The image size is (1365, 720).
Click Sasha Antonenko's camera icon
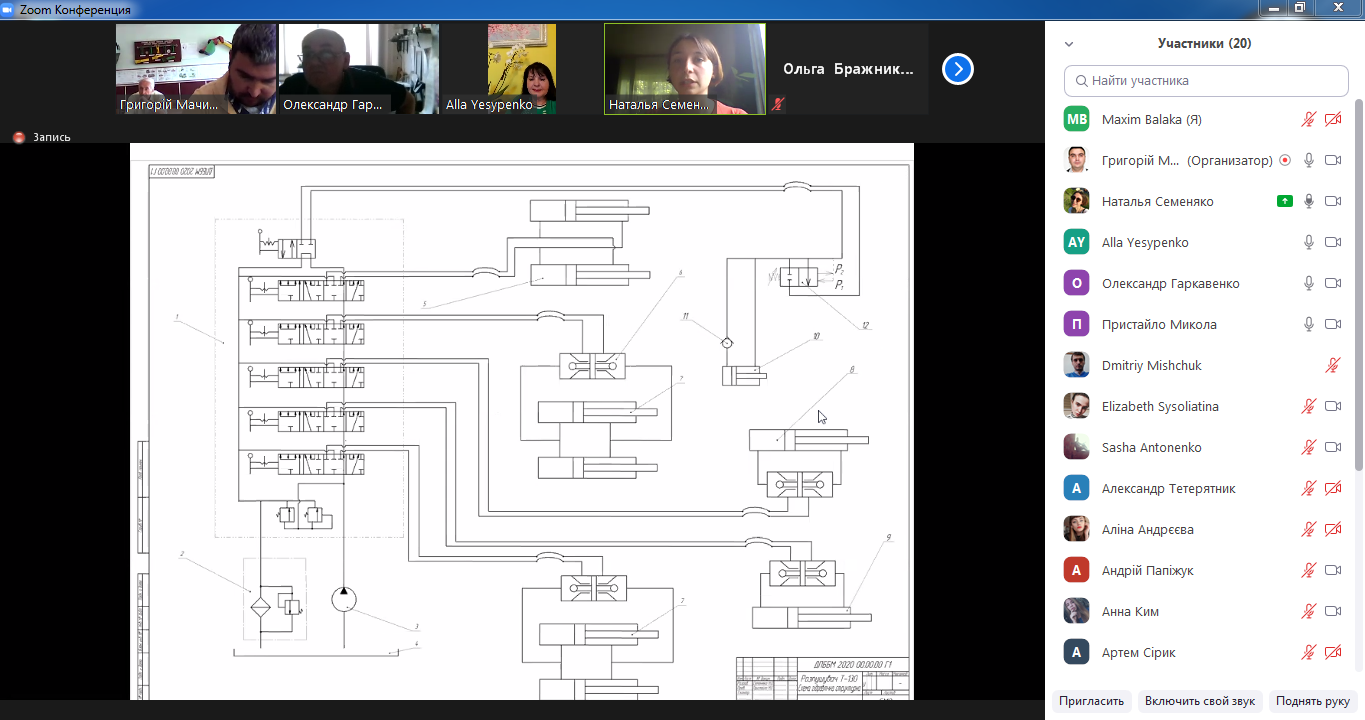[x=1333, y=447]
